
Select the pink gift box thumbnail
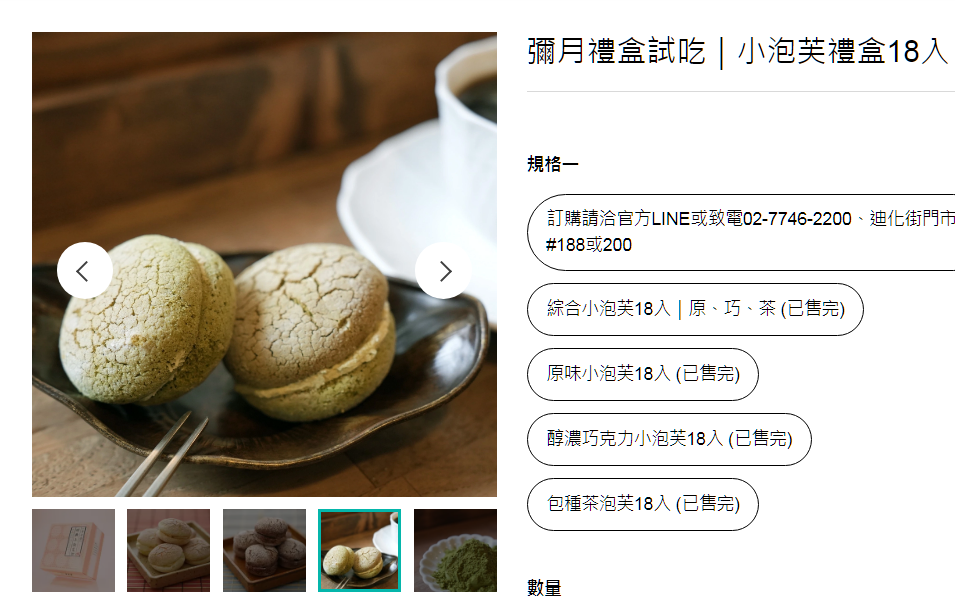coord(73,550)
